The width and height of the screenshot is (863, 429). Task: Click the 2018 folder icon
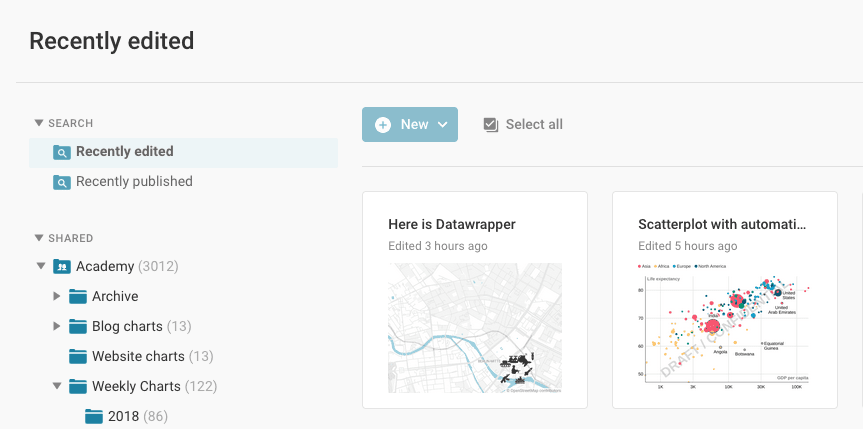[x=94, y=416]
